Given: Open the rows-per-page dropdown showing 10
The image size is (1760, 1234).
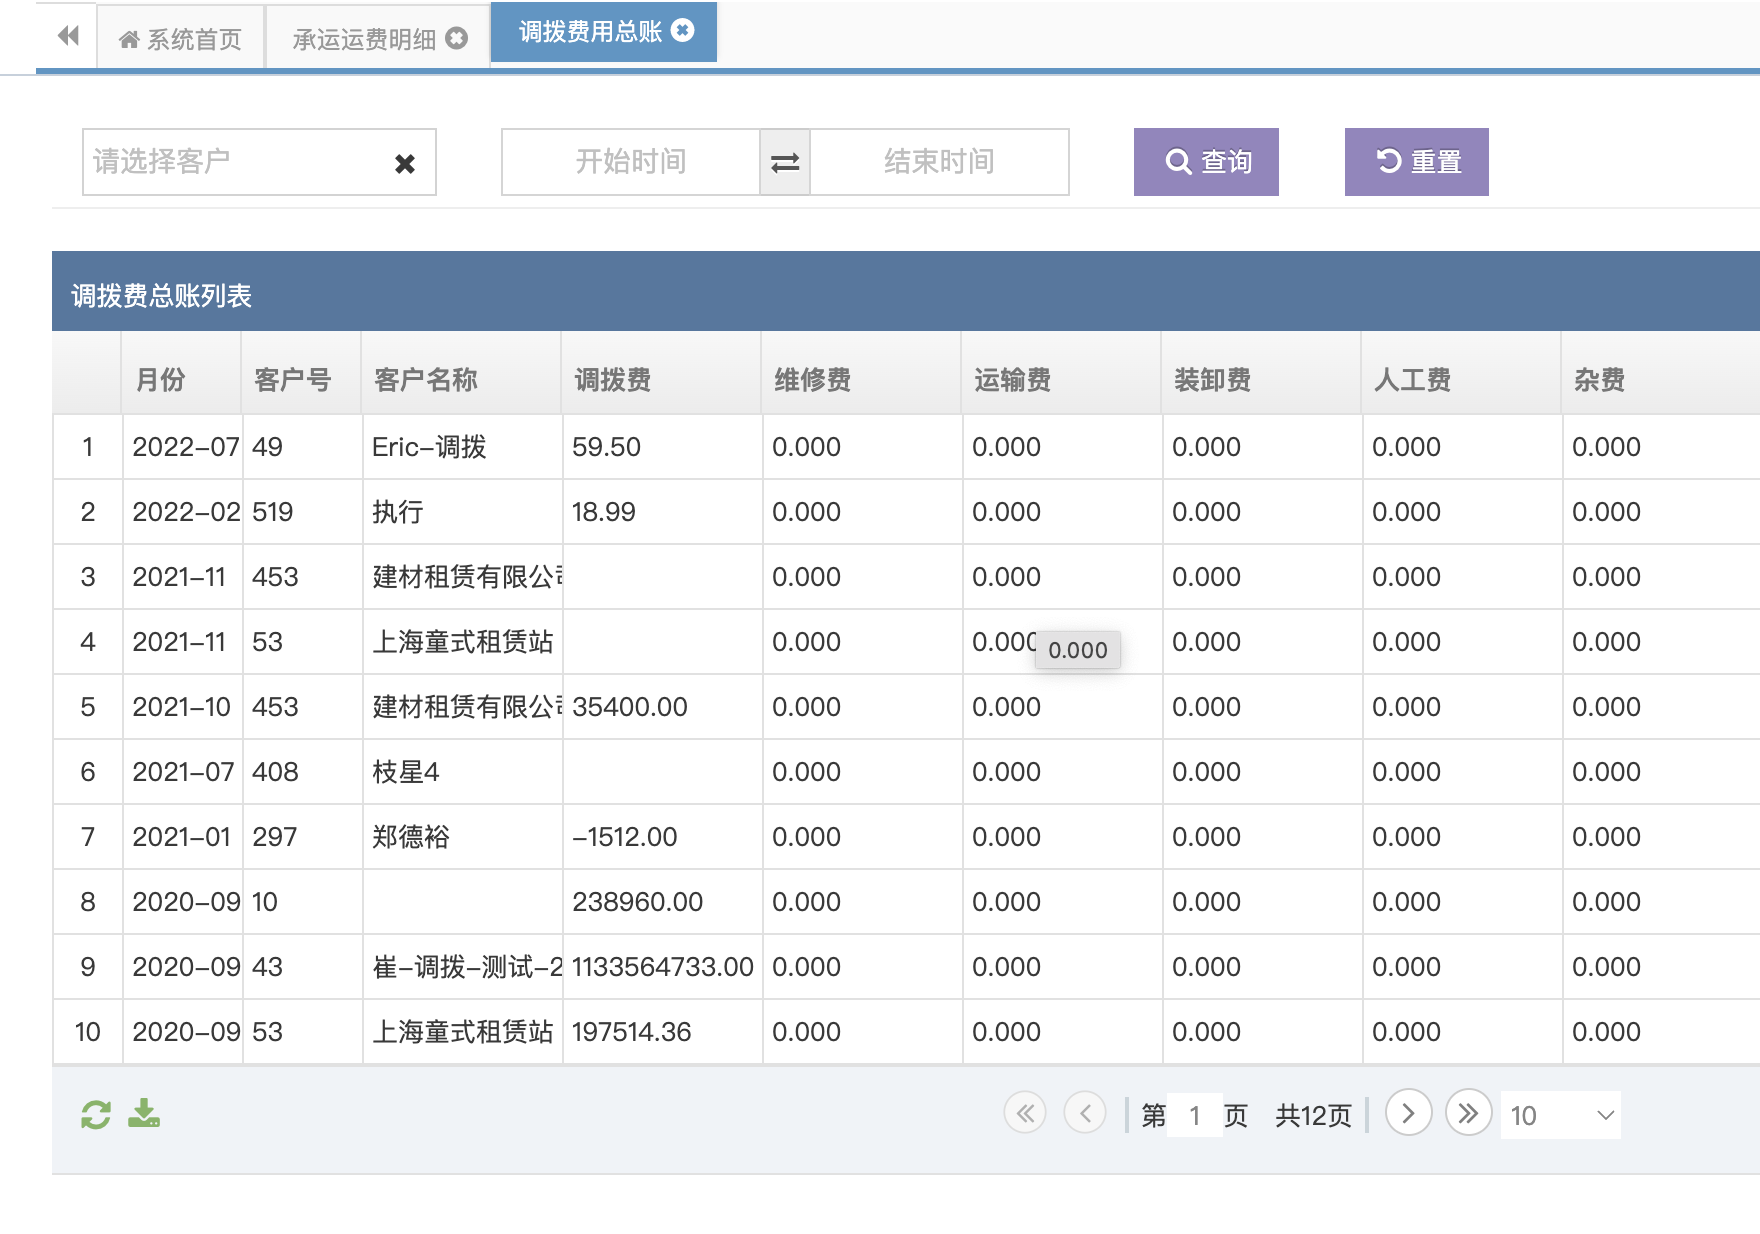Looking at the screenshot, I should point(1561,1115).
